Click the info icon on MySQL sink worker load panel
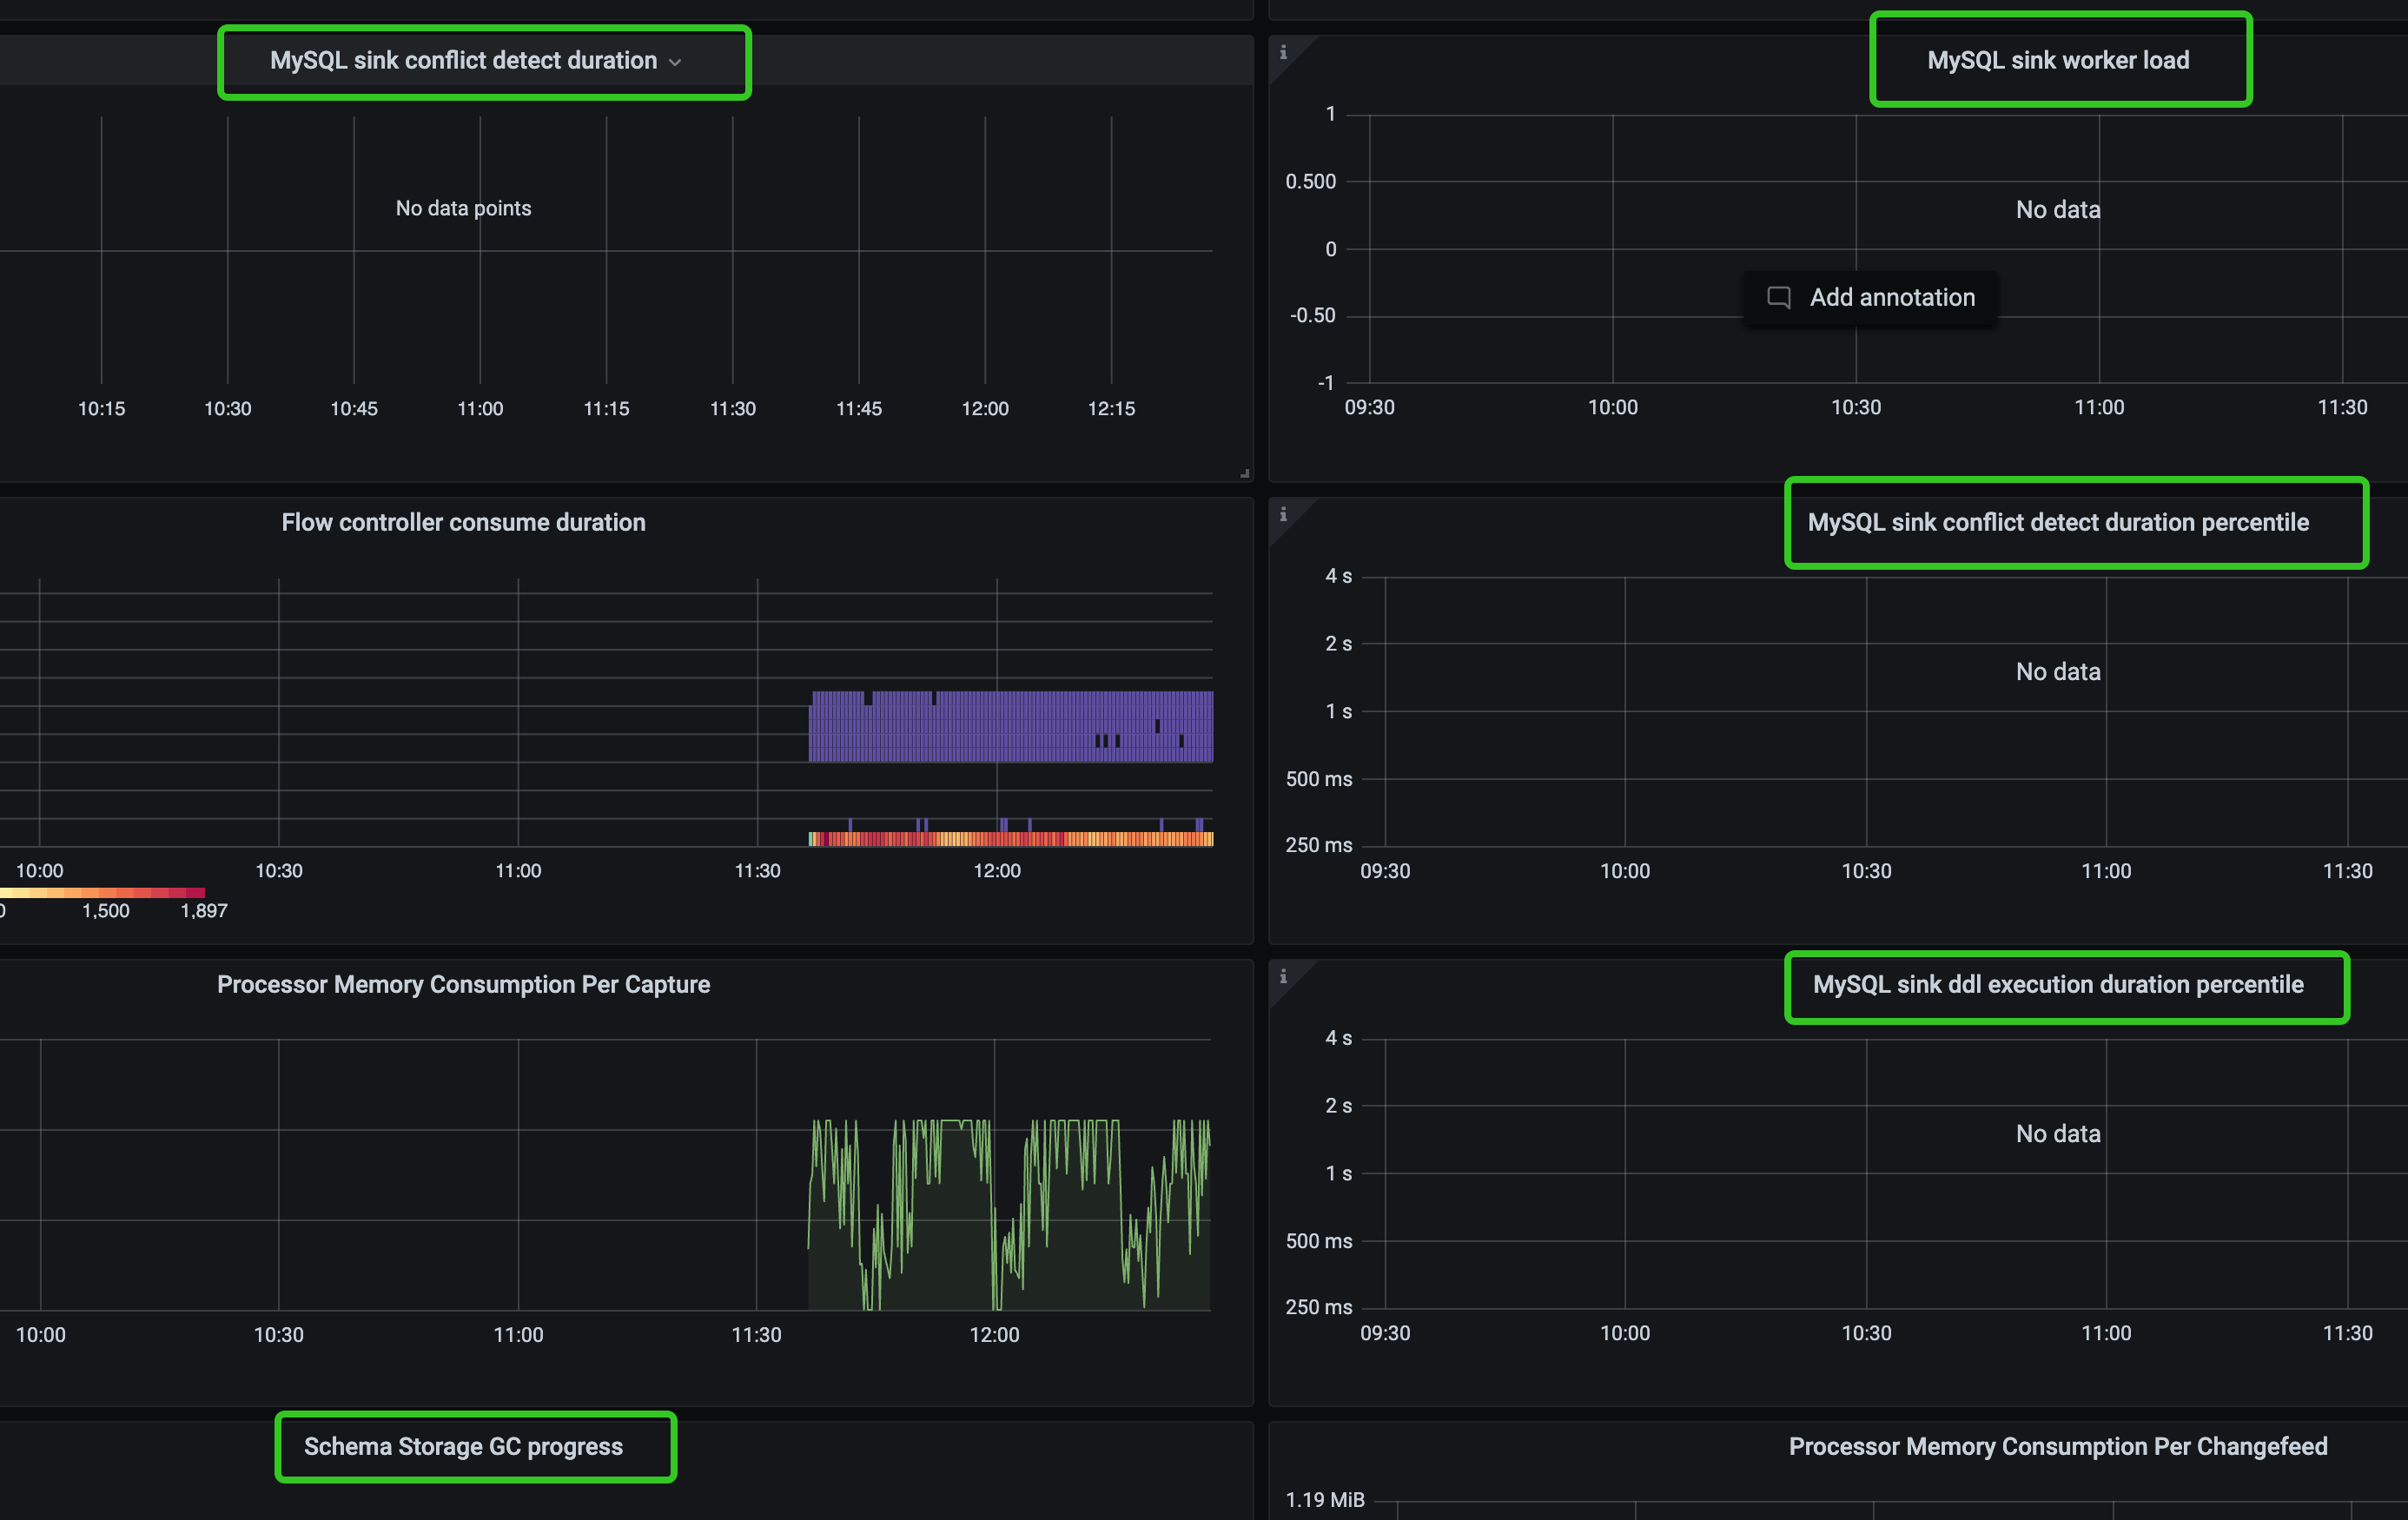 [x=1285, y=54]
